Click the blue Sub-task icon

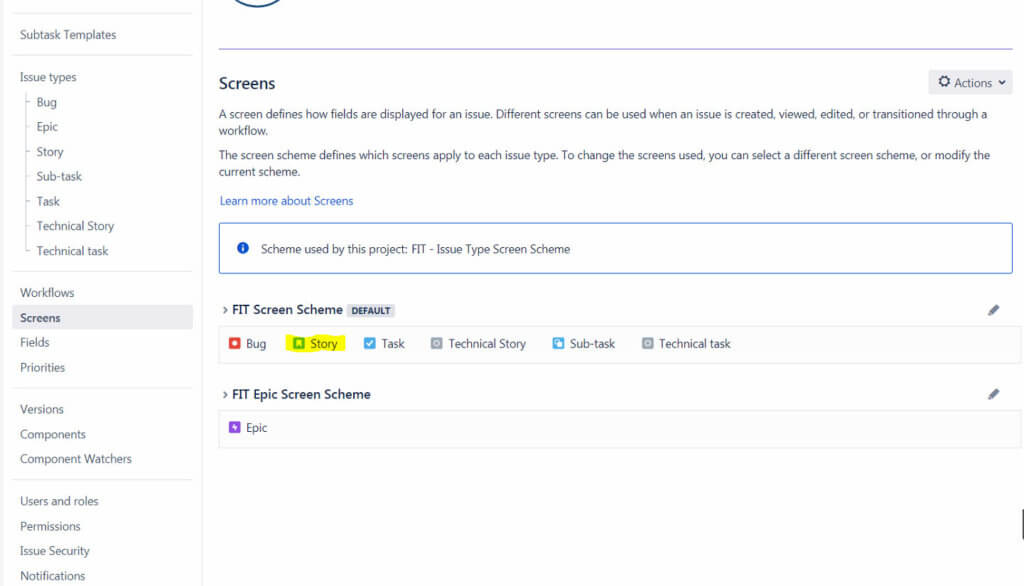coord(558,343)
